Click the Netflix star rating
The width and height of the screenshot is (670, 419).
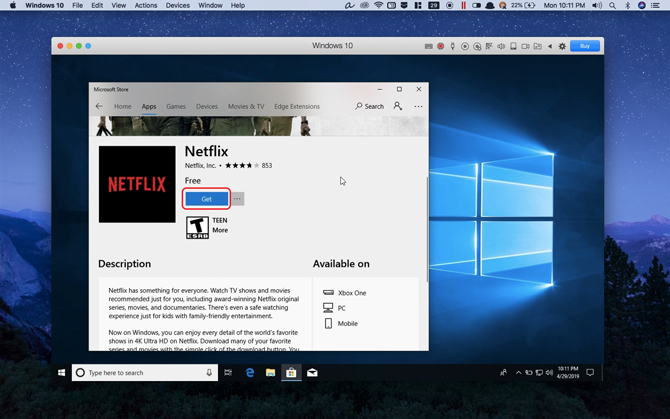[x=242, y=165]
